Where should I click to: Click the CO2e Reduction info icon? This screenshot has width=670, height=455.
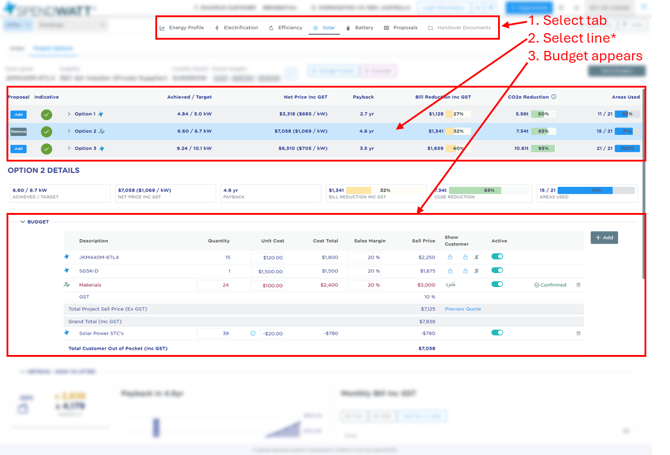pyautogui.click(x=554, y=97)
